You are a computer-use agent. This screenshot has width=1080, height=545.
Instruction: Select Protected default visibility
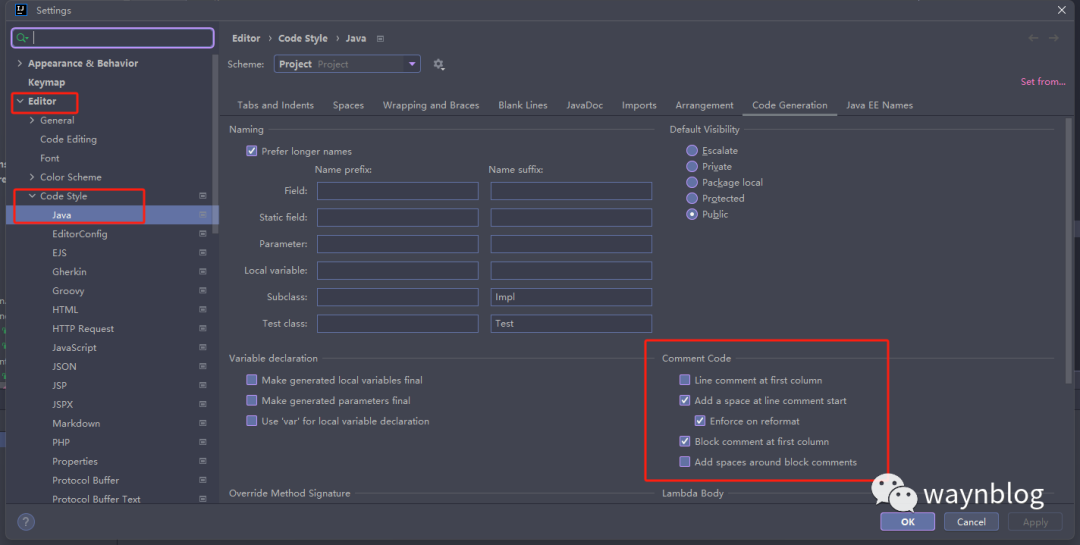tap(692, 198)
